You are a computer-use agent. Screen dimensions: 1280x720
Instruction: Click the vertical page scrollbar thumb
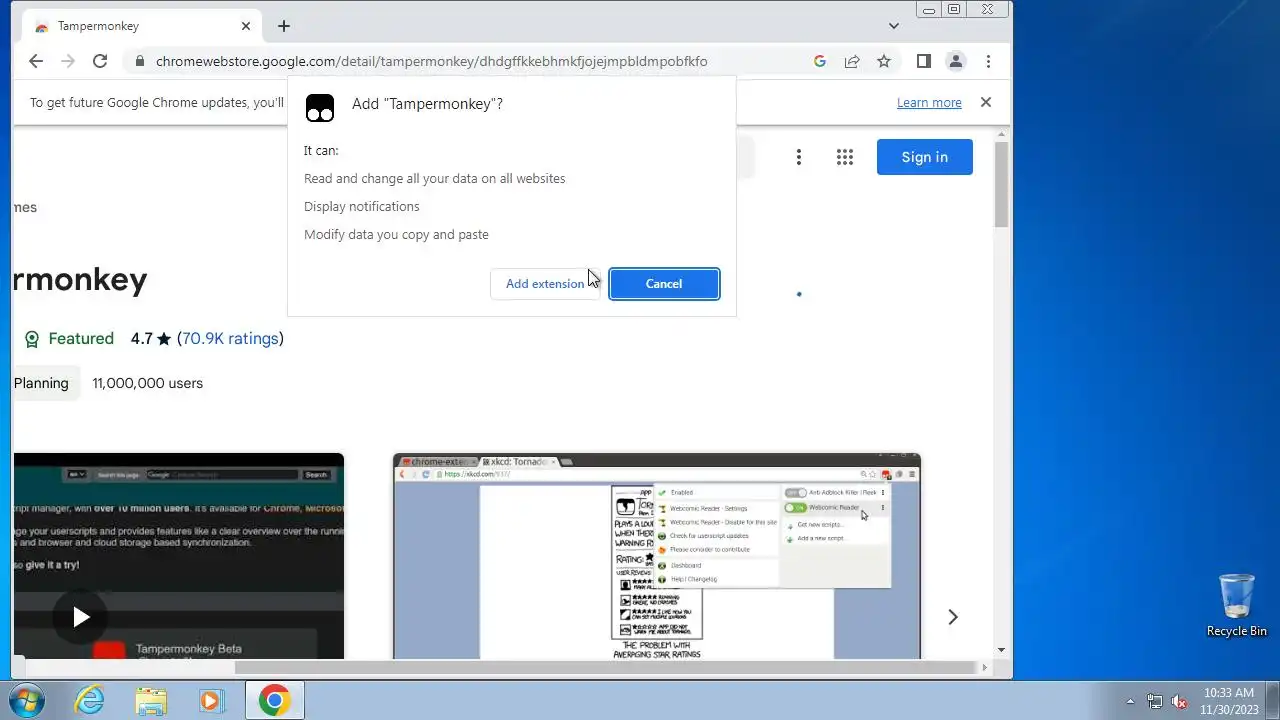[x=1002, y=185]
